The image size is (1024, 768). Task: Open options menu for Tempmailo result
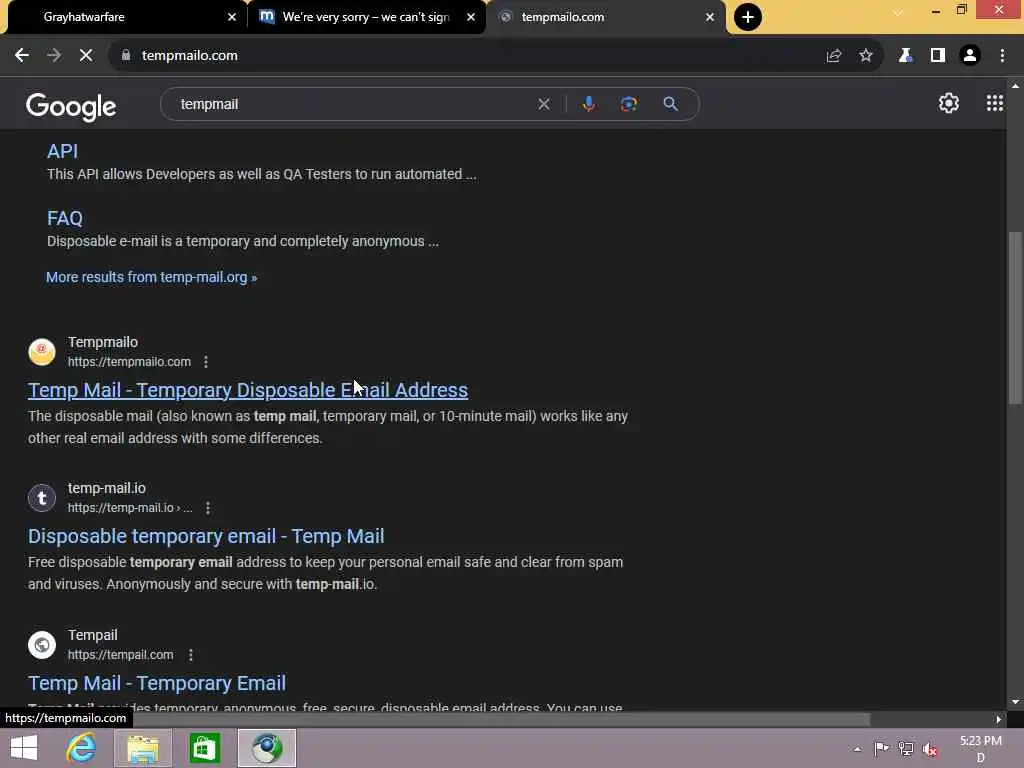pyautogui.click(x=206, y=362)
